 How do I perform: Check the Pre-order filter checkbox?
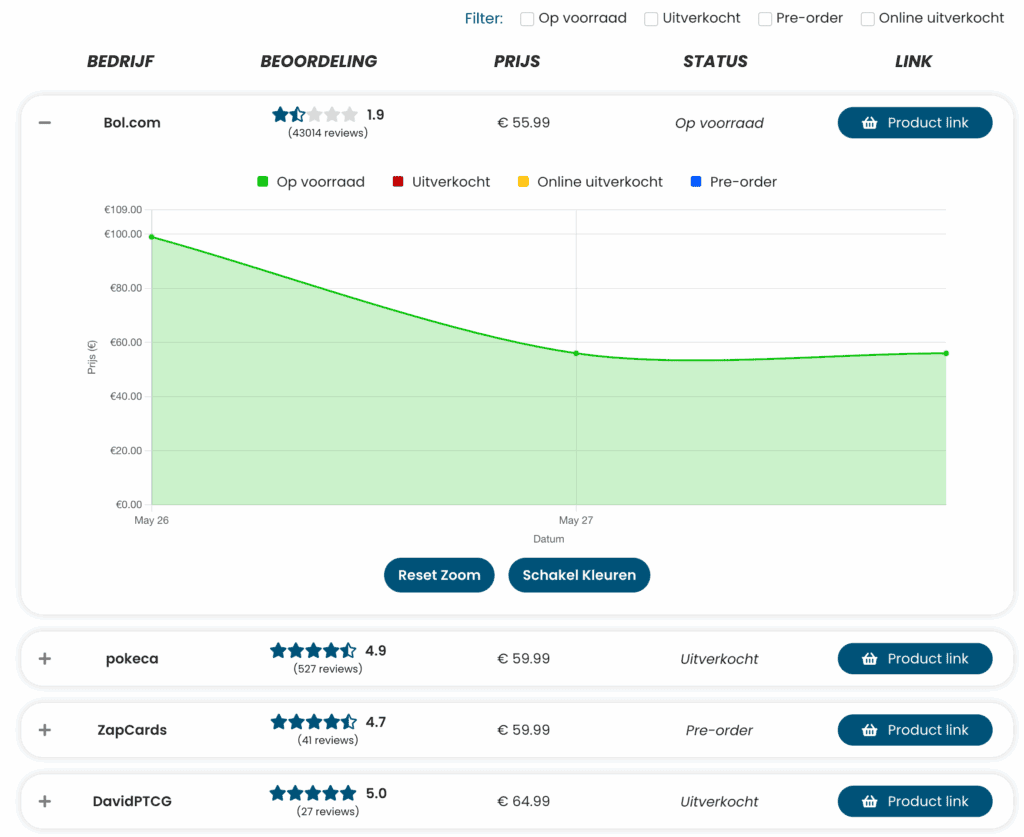coord(765,19)
